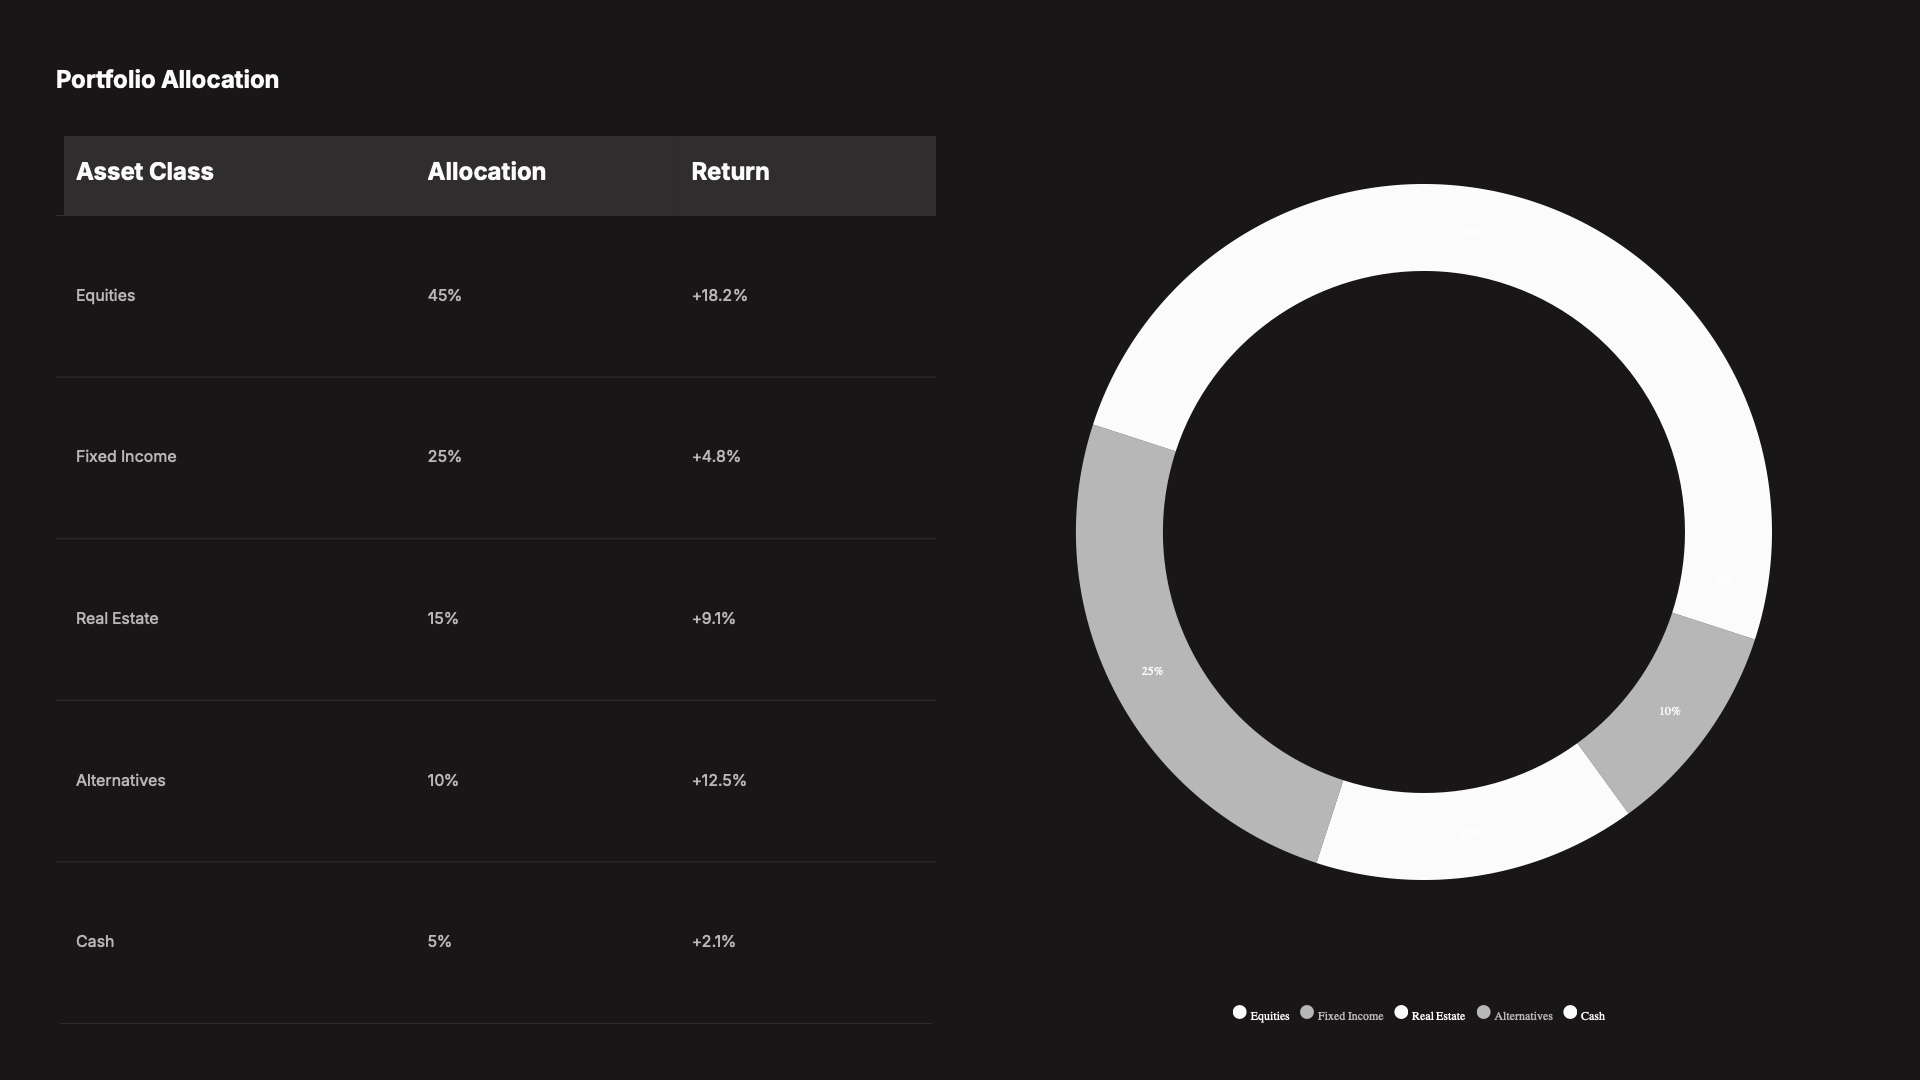This screenshot has height=1080, width=1920.
Task: Select the 10% gray donut segment
Action: pos(1669,711)
